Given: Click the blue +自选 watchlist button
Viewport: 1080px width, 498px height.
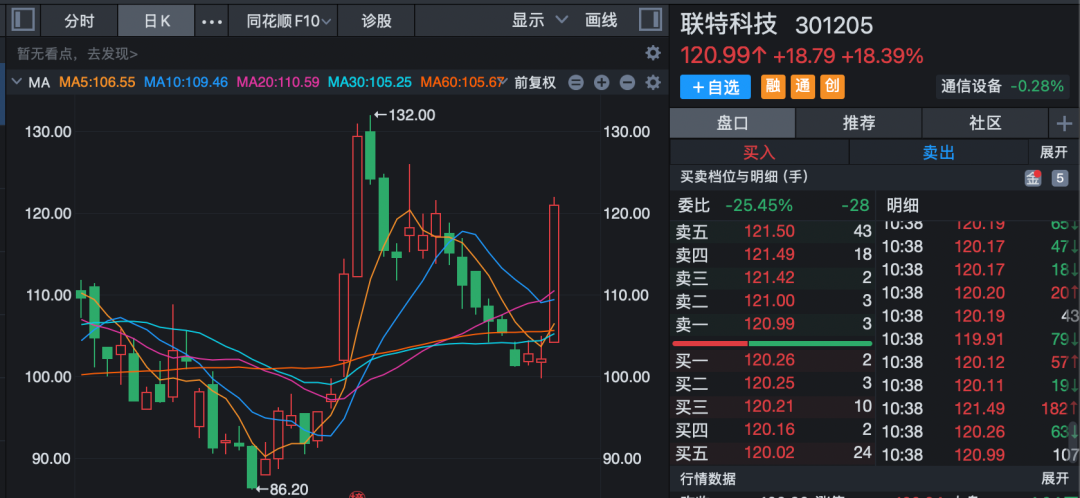Looking at the screenshot, I should (715, 87).
